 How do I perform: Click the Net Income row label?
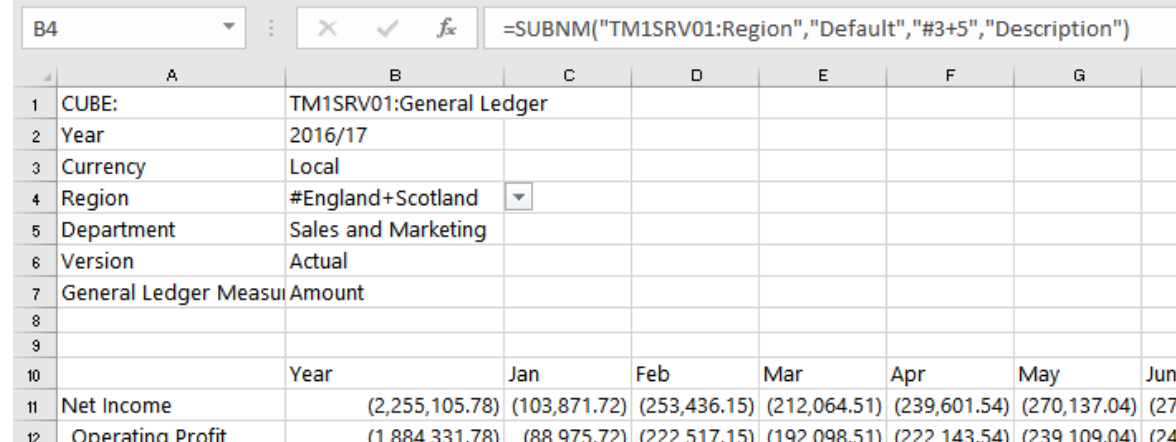(172, 406)
